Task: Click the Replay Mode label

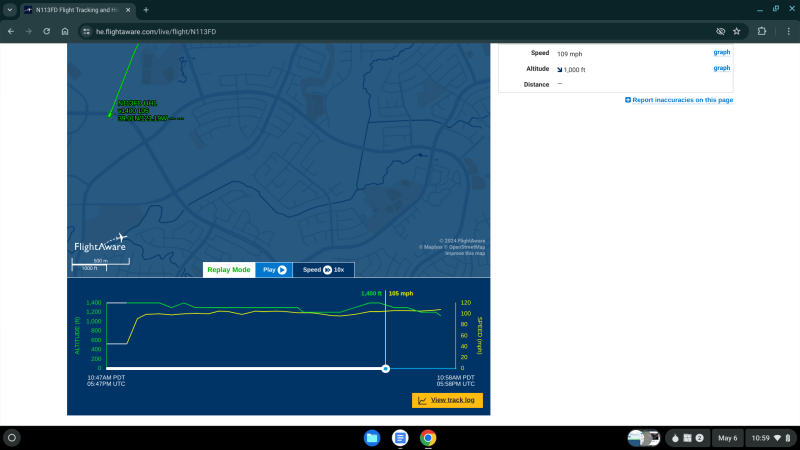Action: (229, 270)
